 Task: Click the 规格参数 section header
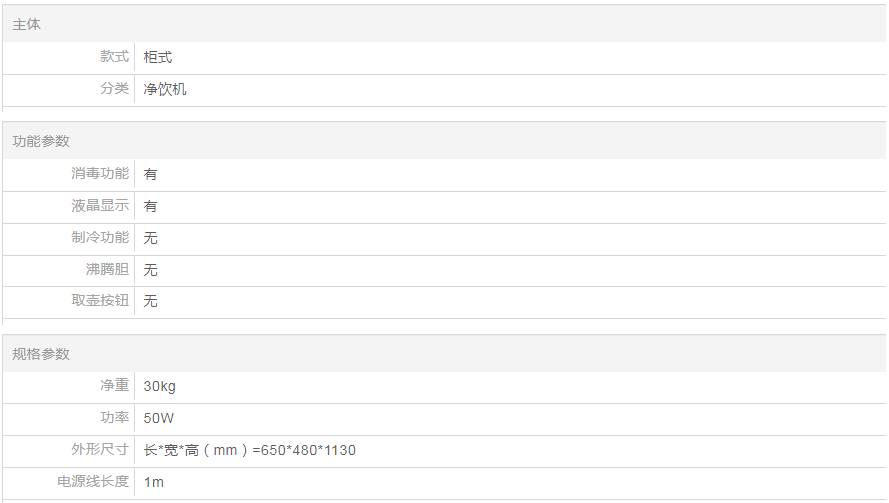tap(41, 354)
